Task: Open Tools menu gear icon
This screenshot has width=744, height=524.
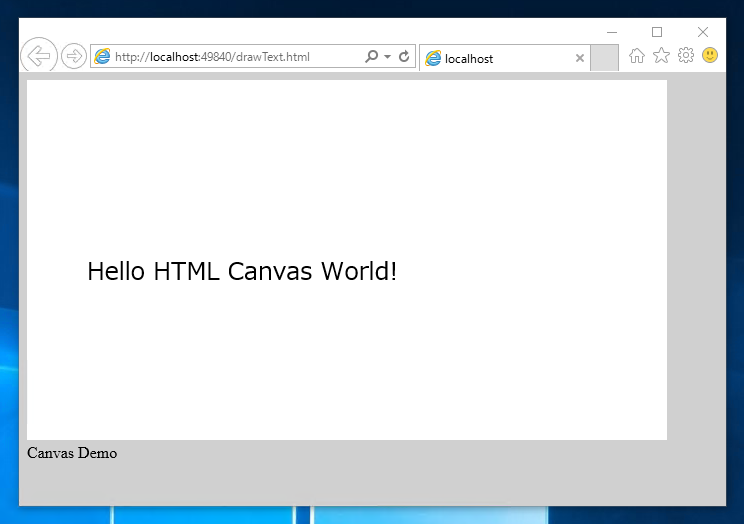Action: (686, 56)
